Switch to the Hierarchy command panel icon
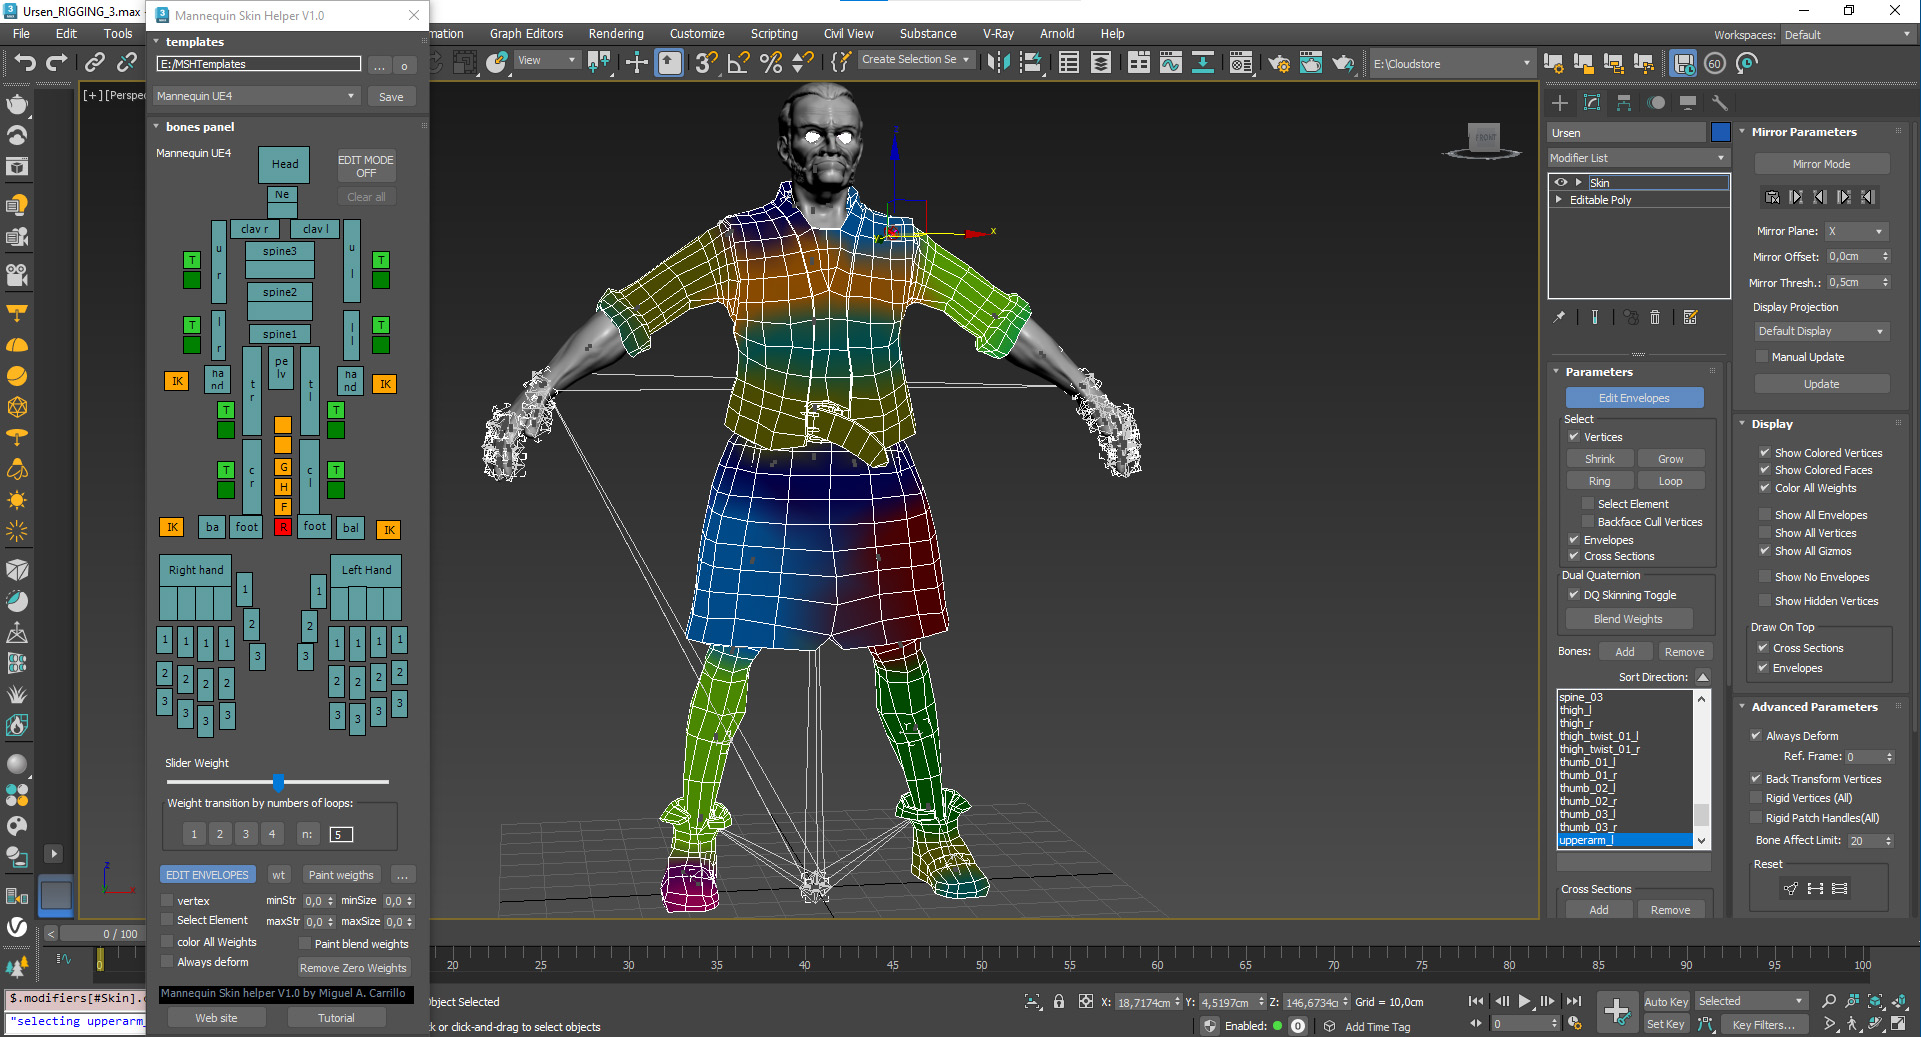 pos(1624,103)
